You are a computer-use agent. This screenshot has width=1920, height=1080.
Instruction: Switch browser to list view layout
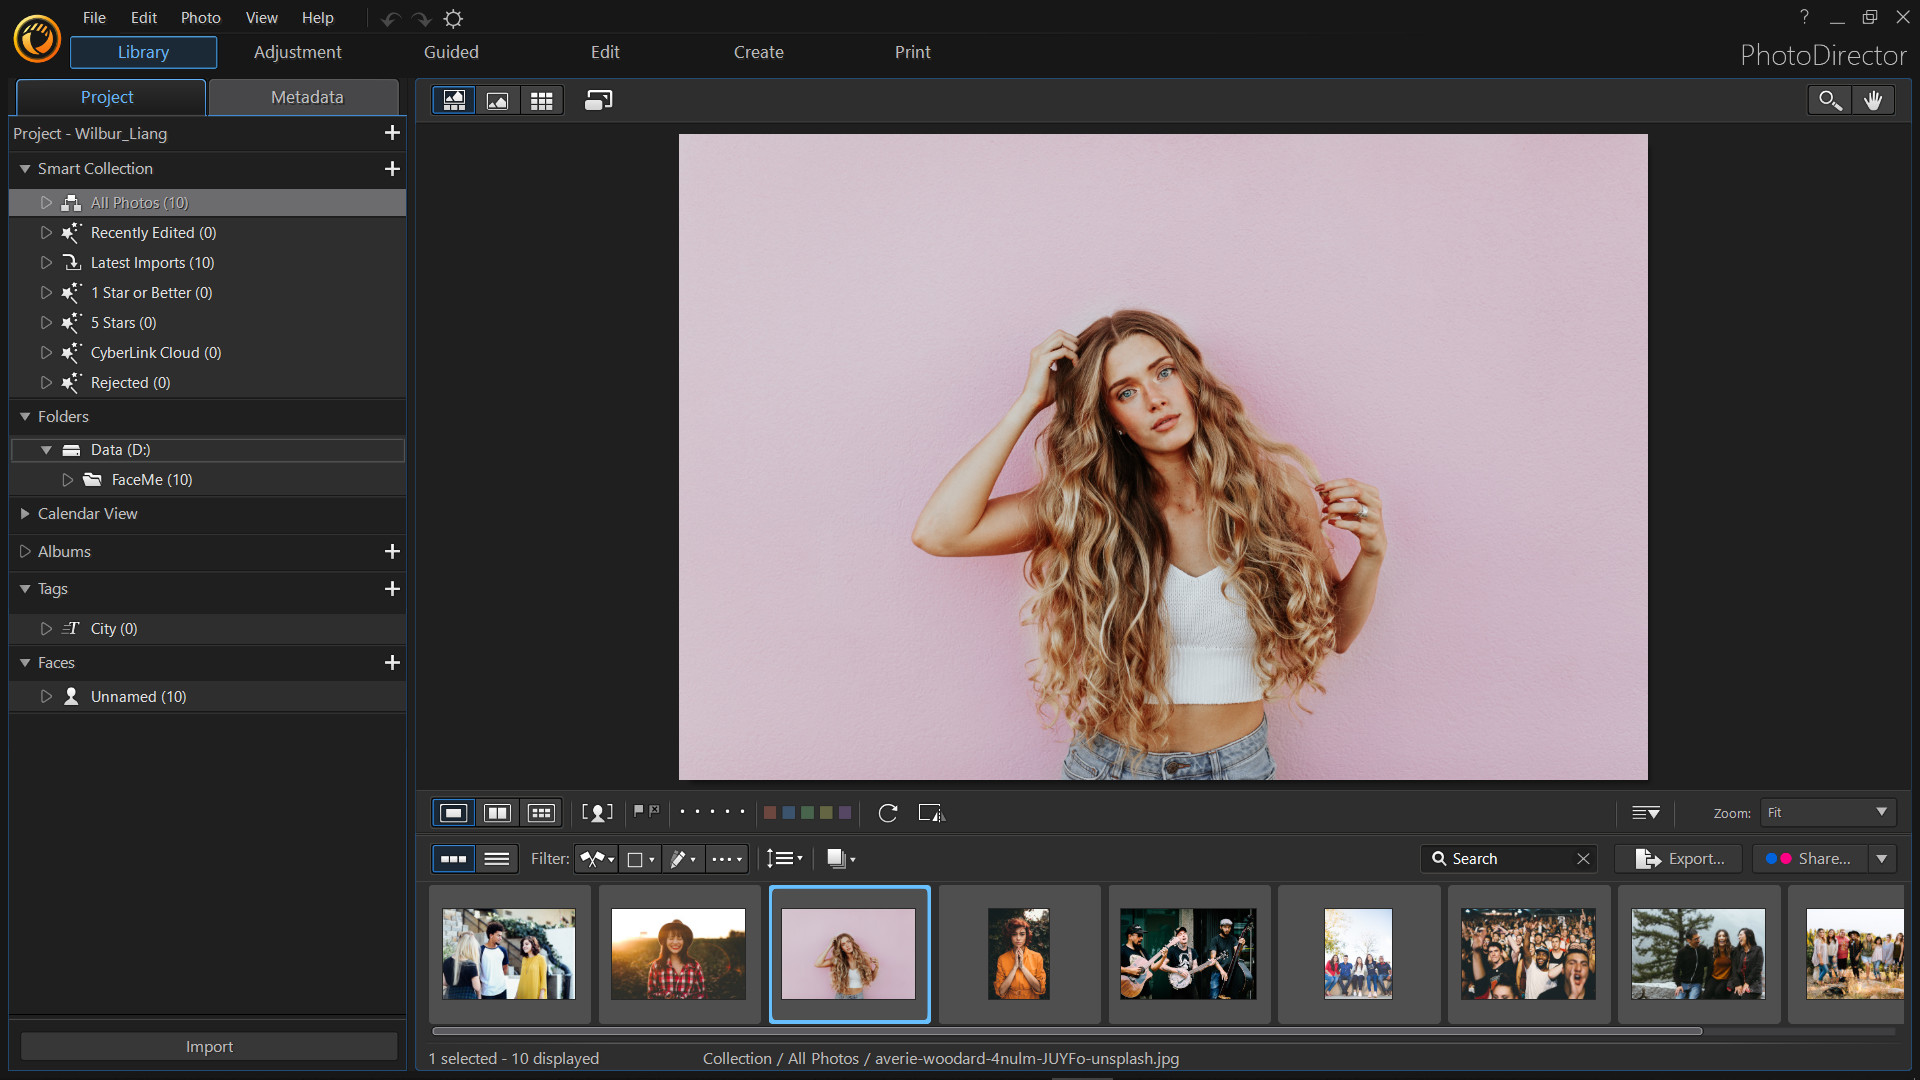coord(497,858)
